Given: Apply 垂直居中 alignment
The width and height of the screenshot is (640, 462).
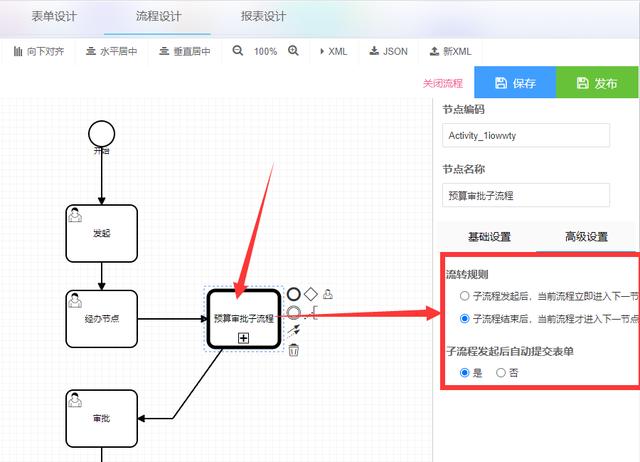Looking at the screenshot, I should coord(184,51).
